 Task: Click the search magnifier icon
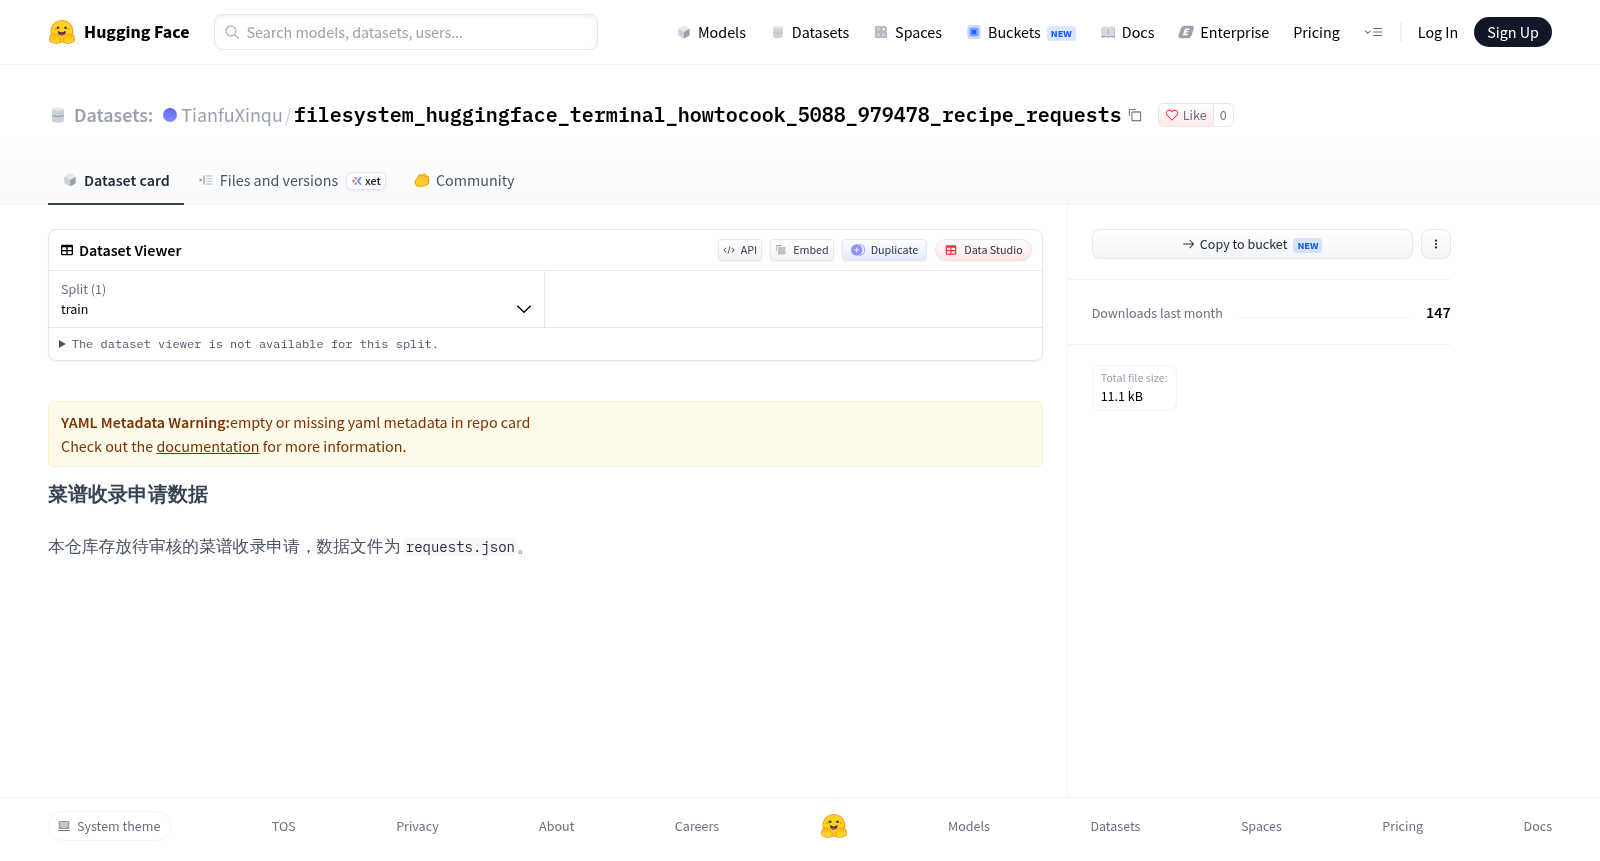[232, 32]
